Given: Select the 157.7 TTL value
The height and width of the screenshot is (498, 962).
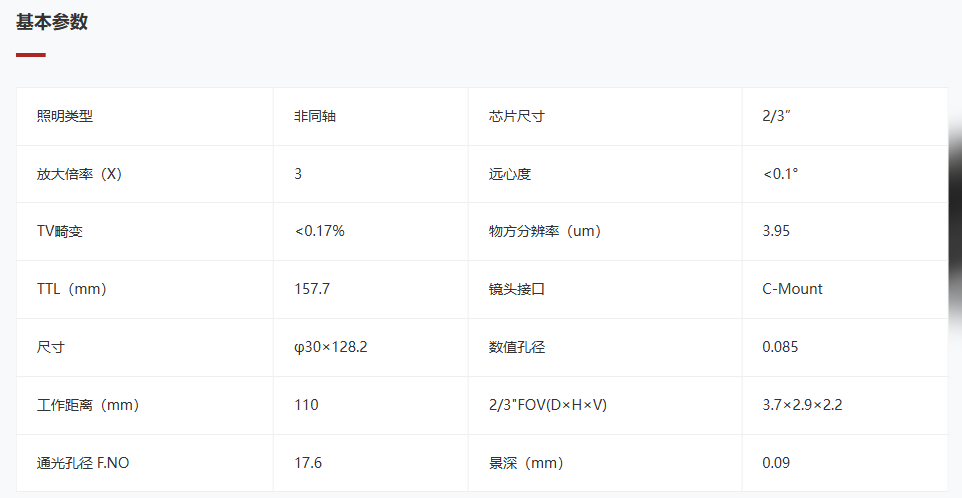Looking at the screenshot, I should [x=312, y=289].
